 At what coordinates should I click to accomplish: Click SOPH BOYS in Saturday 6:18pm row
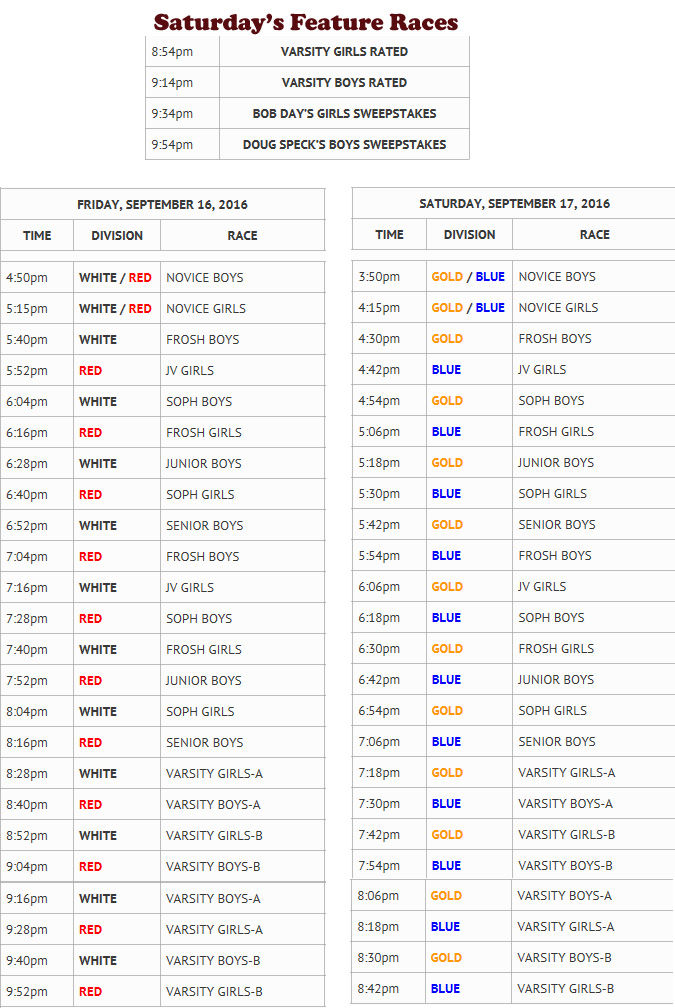pos(551,618)
